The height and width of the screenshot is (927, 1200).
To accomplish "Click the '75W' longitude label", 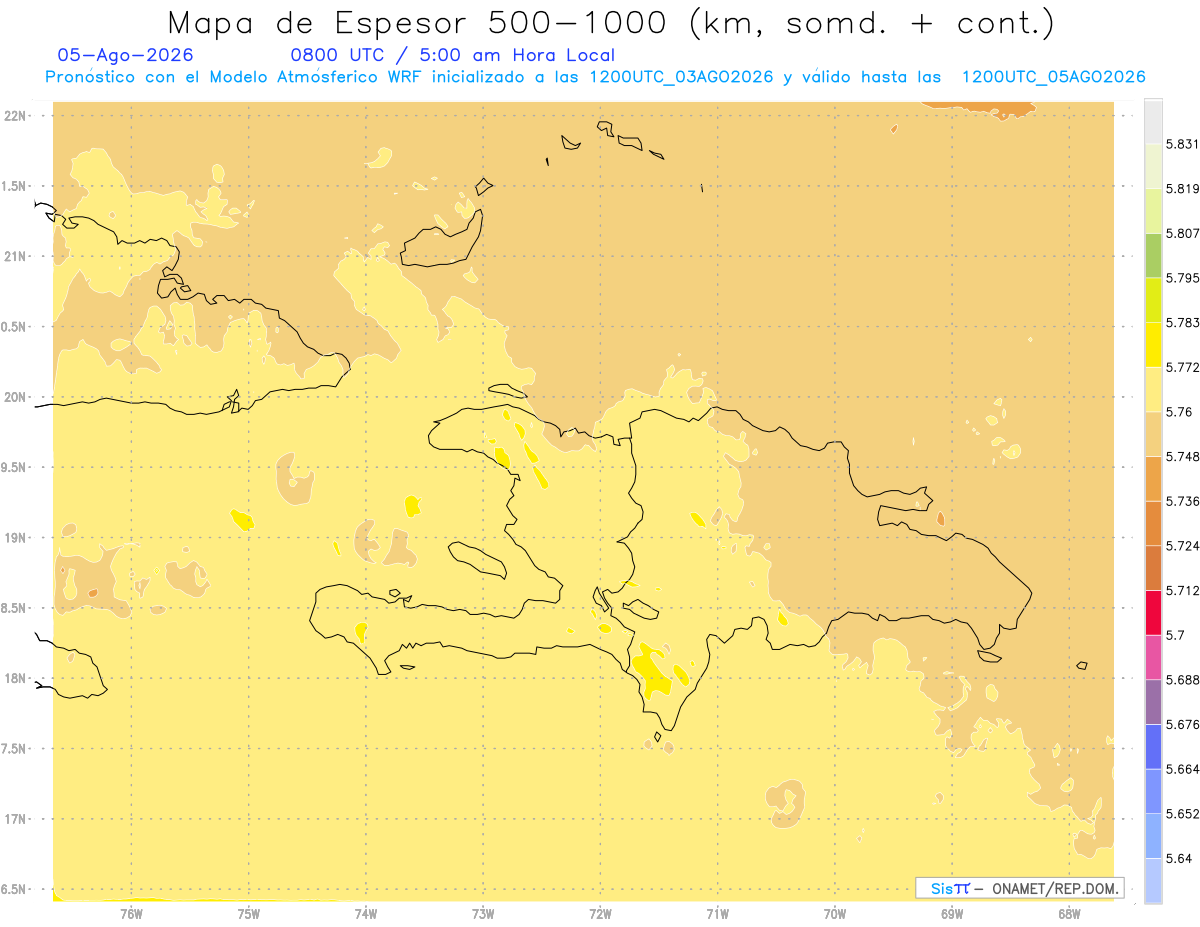I will point(249,914).
